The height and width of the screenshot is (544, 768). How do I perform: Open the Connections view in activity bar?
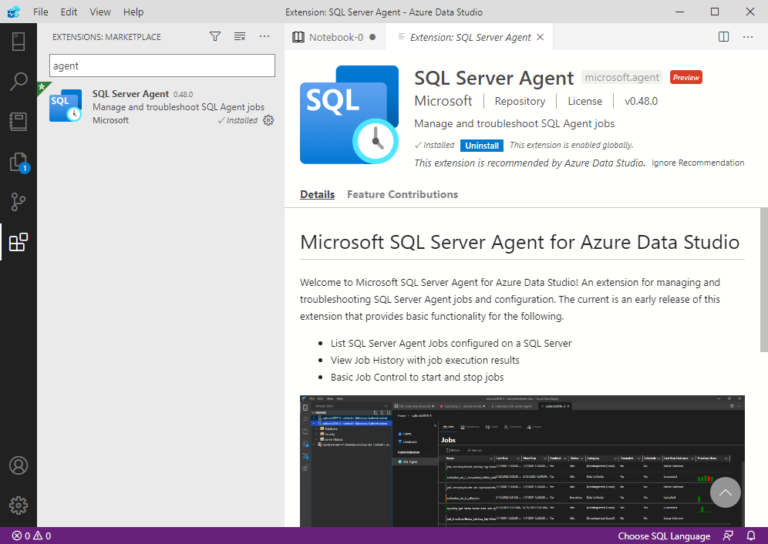tap(18, 42)
